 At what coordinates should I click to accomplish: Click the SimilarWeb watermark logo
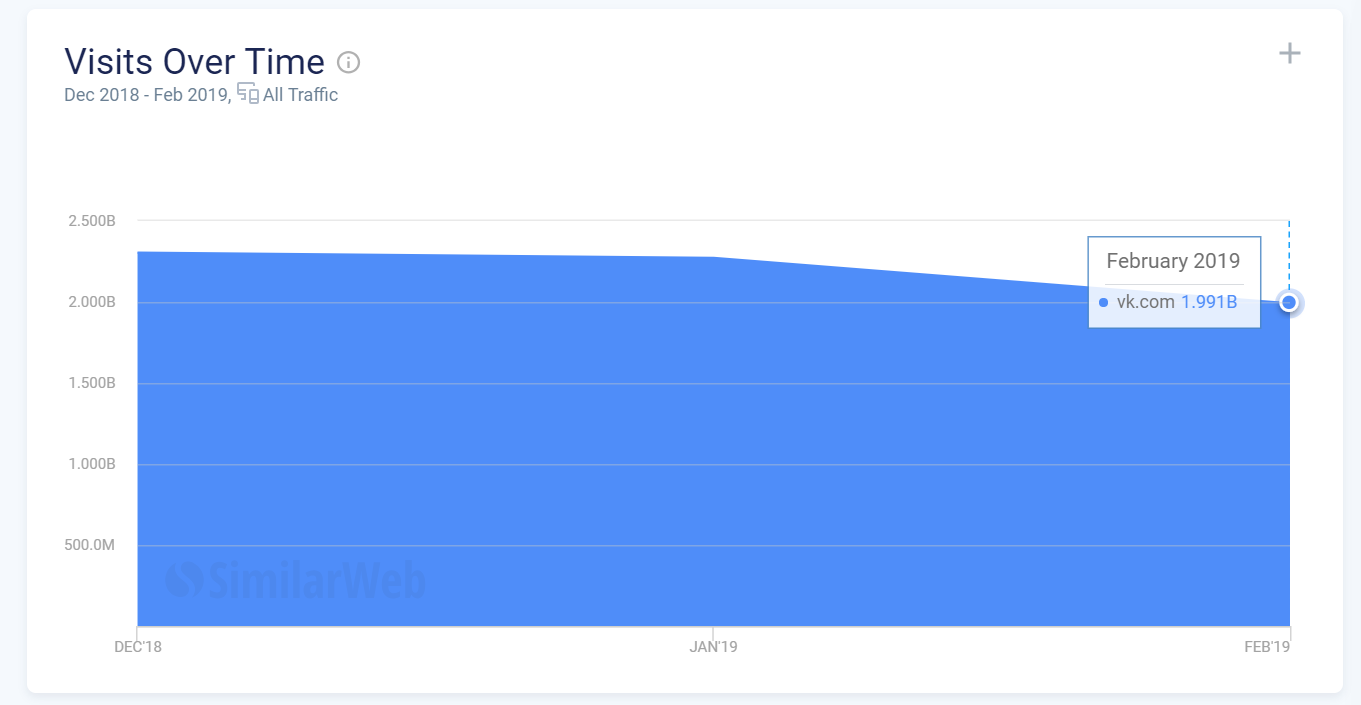pyautogui.click(x=296, y=580)
